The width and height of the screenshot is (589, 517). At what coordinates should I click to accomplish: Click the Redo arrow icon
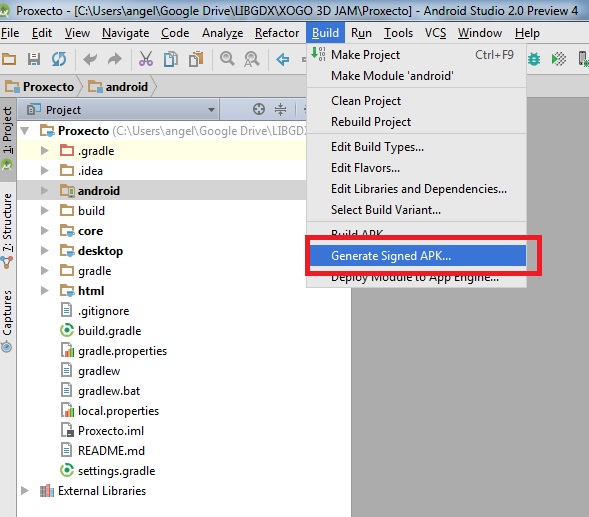coord(115,59)
